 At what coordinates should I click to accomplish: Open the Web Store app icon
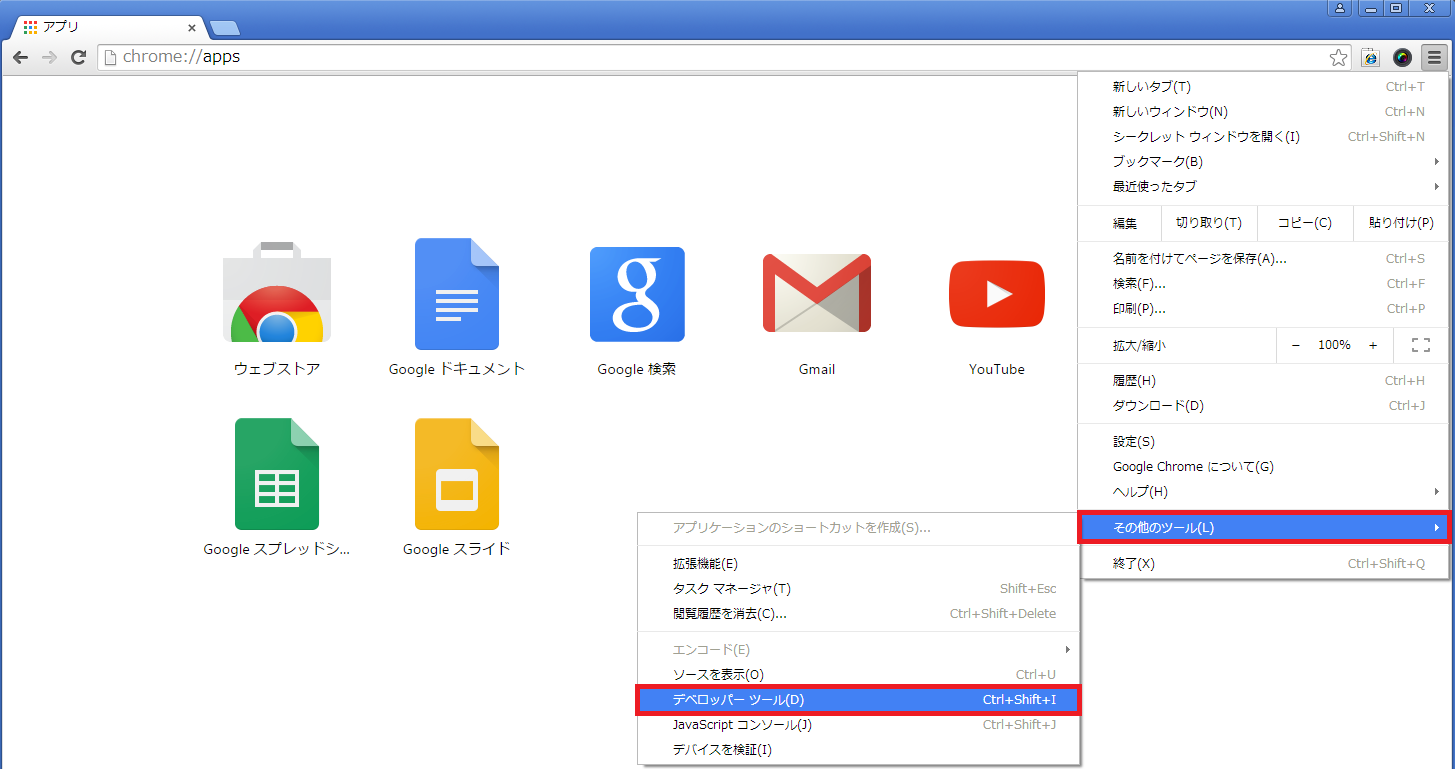(x=277, y=291)
